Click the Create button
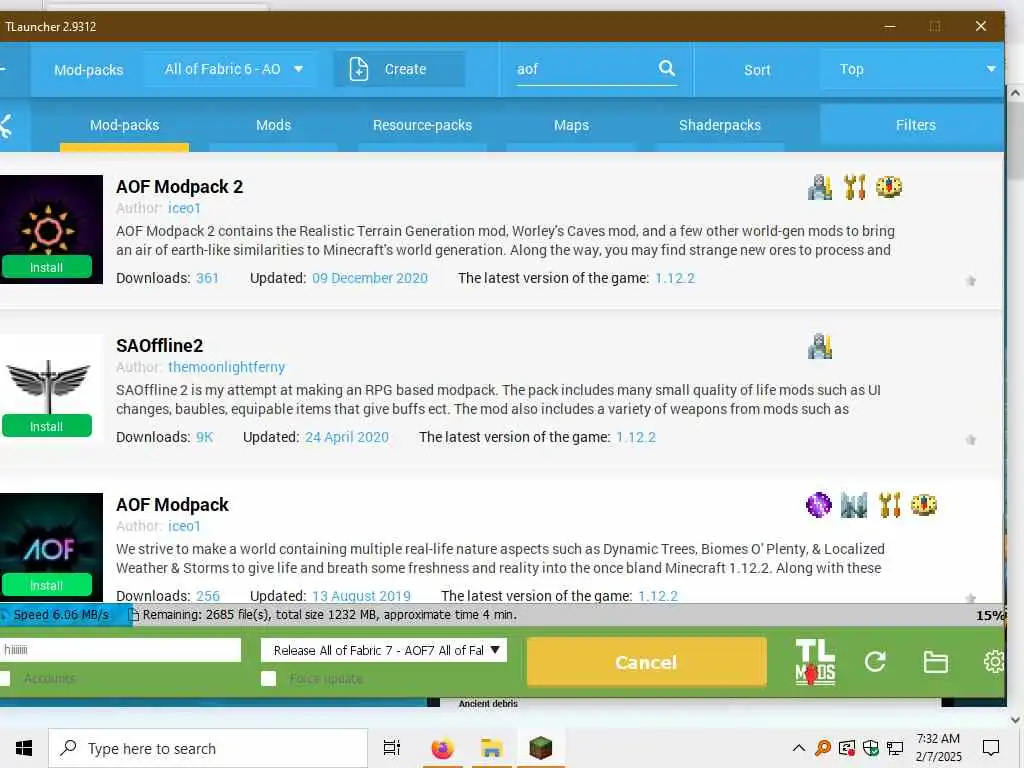 coord(399,69)
